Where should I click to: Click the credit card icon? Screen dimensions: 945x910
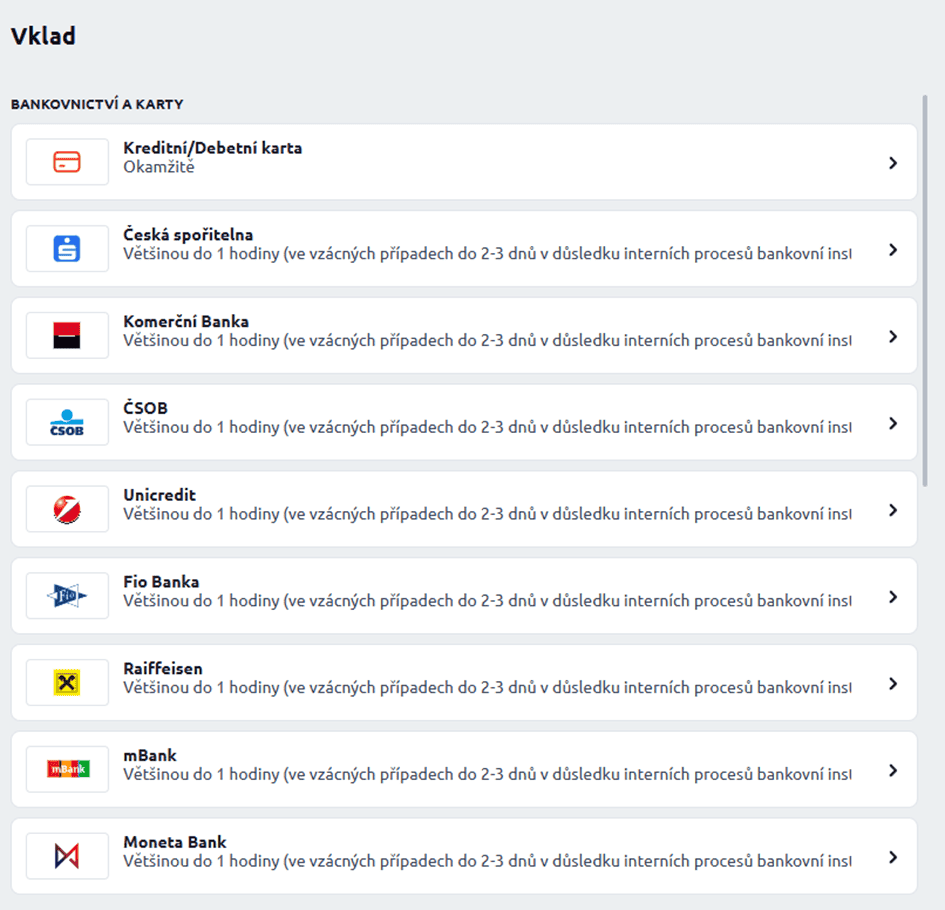(x=67, y=162)
